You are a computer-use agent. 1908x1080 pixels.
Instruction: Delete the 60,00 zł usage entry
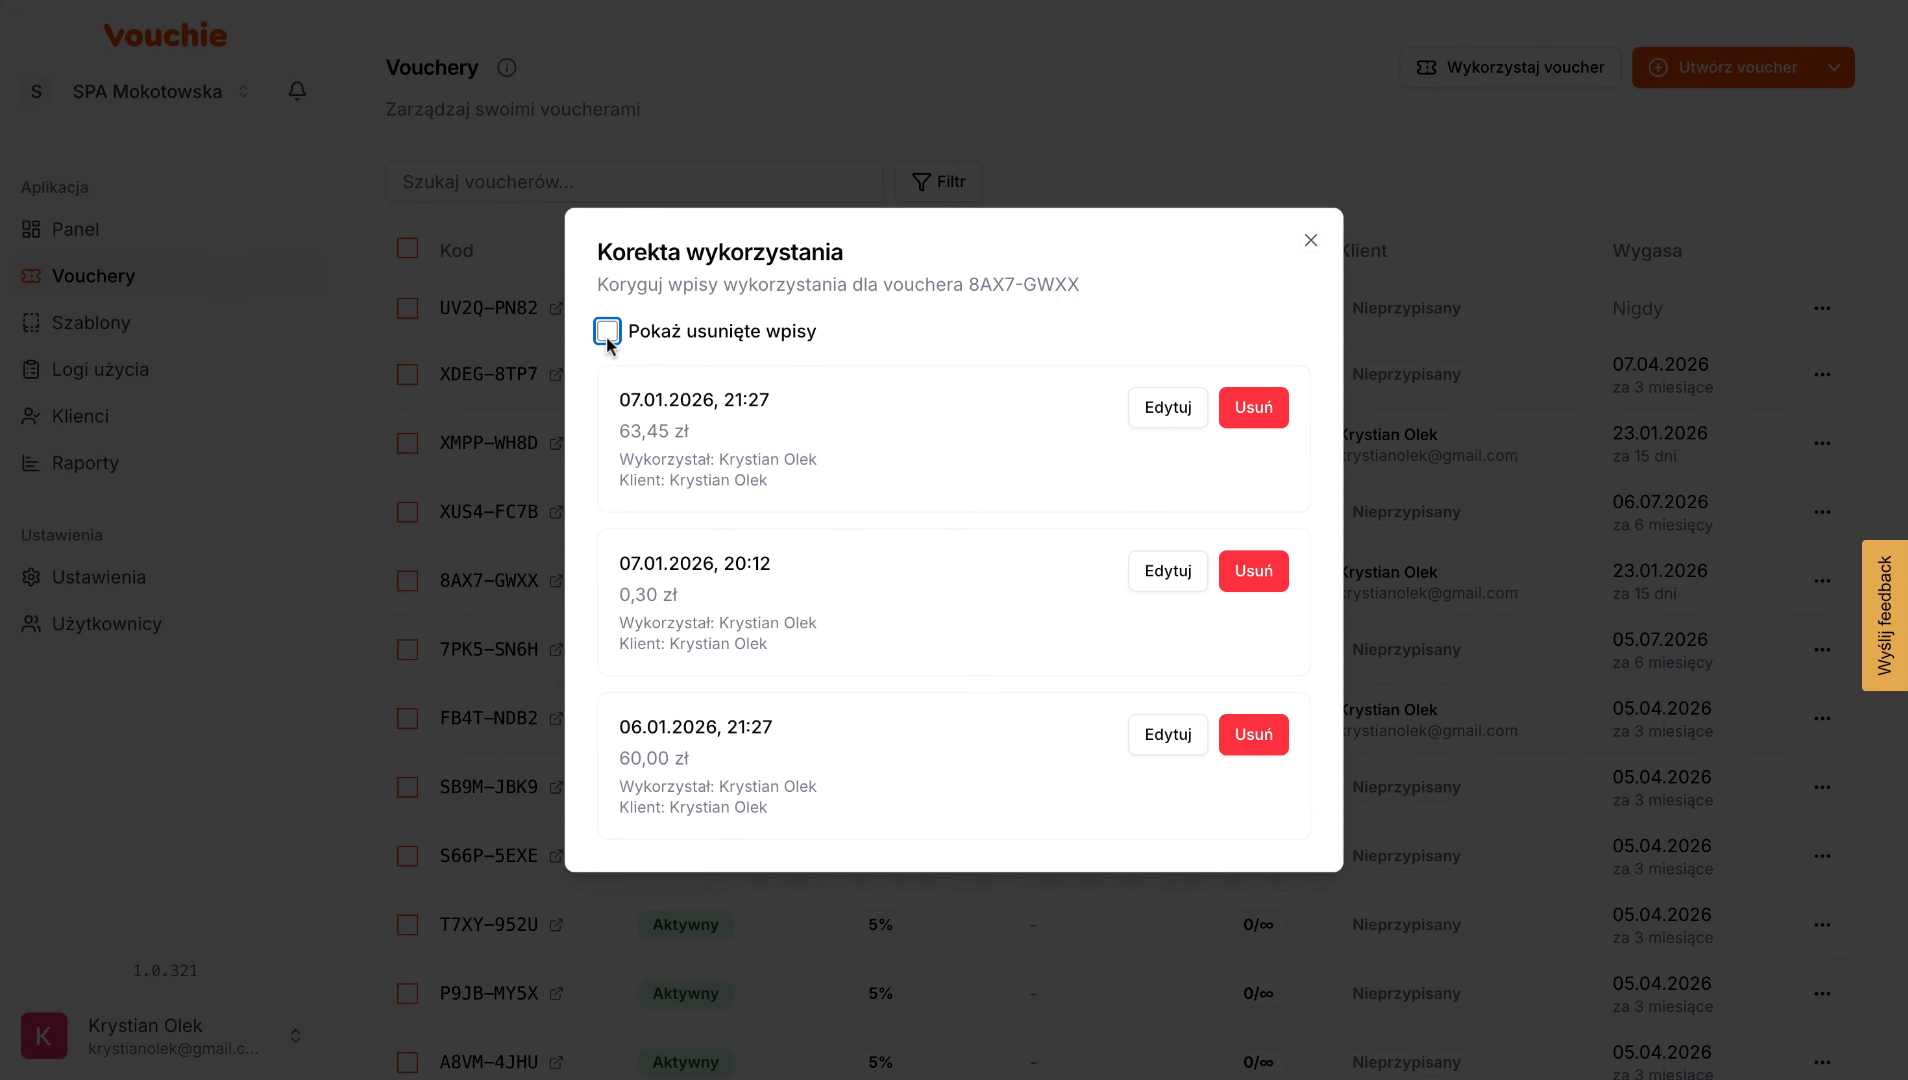[x=1253, y=735]
